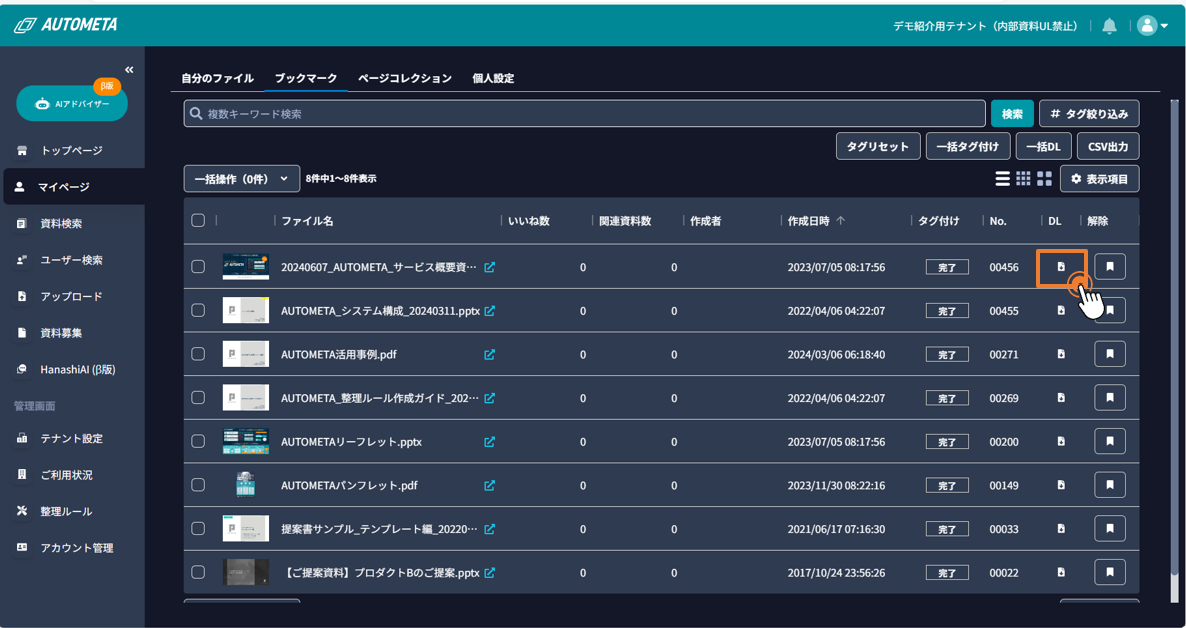Switch to large grid view icon
1186x628 pixels.
click(x=1045, y=179)
